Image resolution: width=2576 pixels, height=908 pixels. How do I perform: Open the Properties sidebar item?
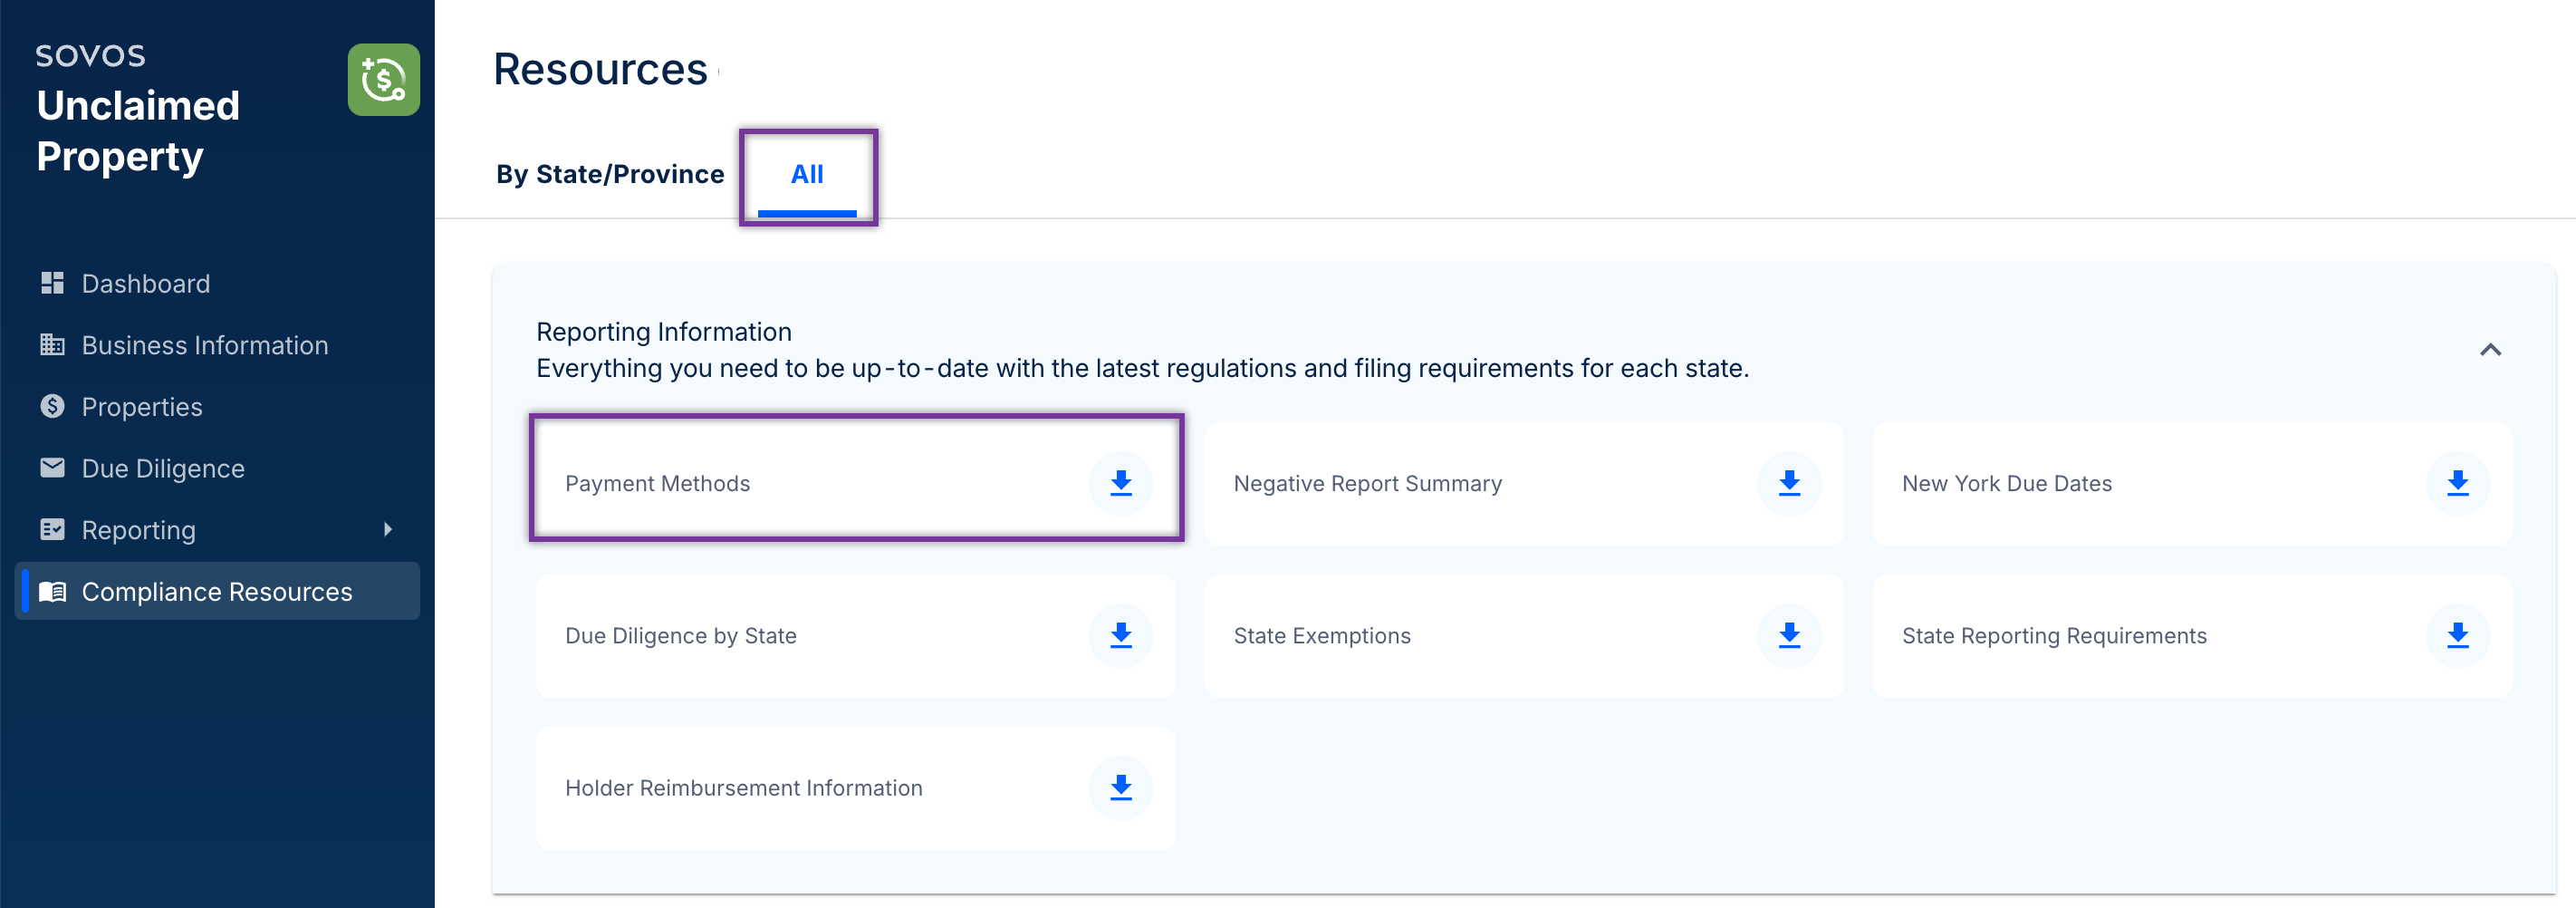pos(141,407)
